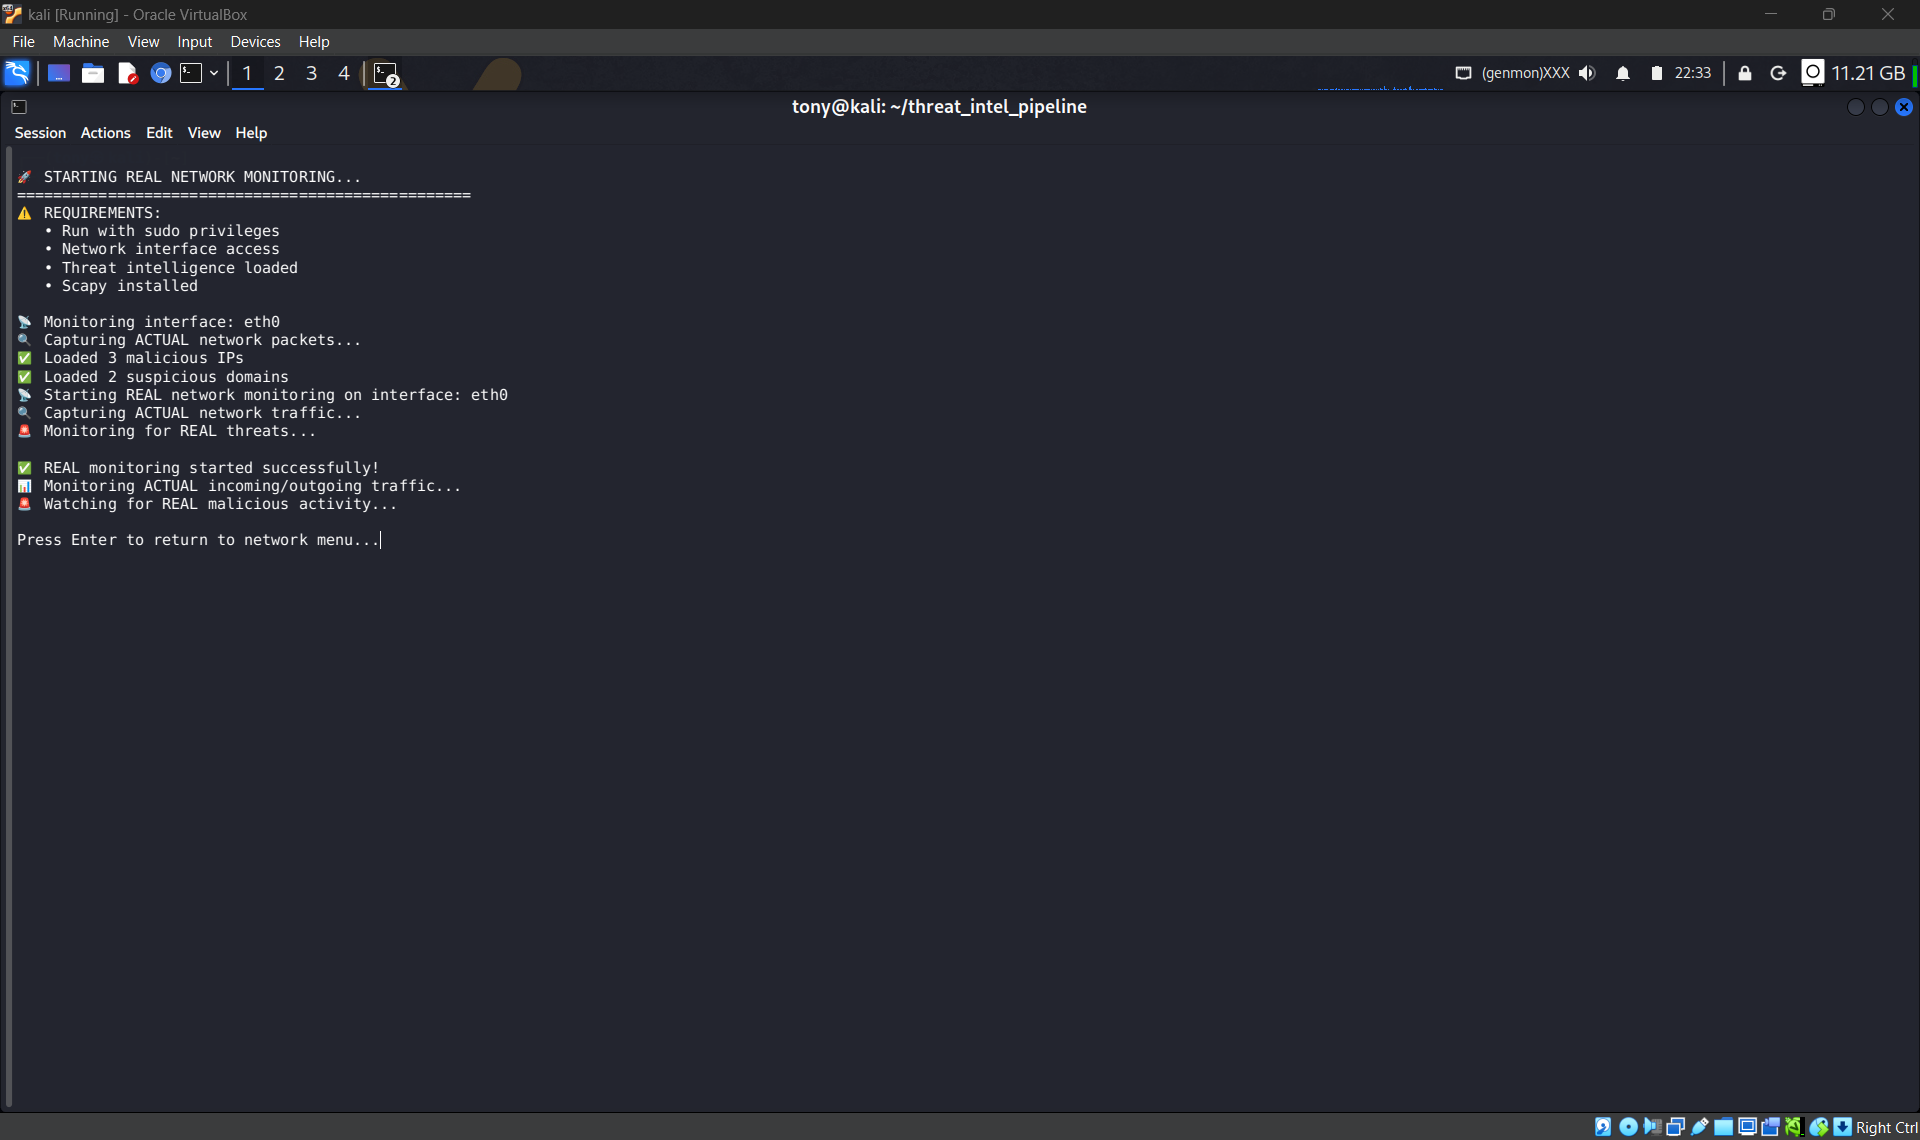The width and height of the screenshot is (1920, 1140).
Task: Click the volume speaker icon
Action: pyautogui.click(x=1587, y=73)
